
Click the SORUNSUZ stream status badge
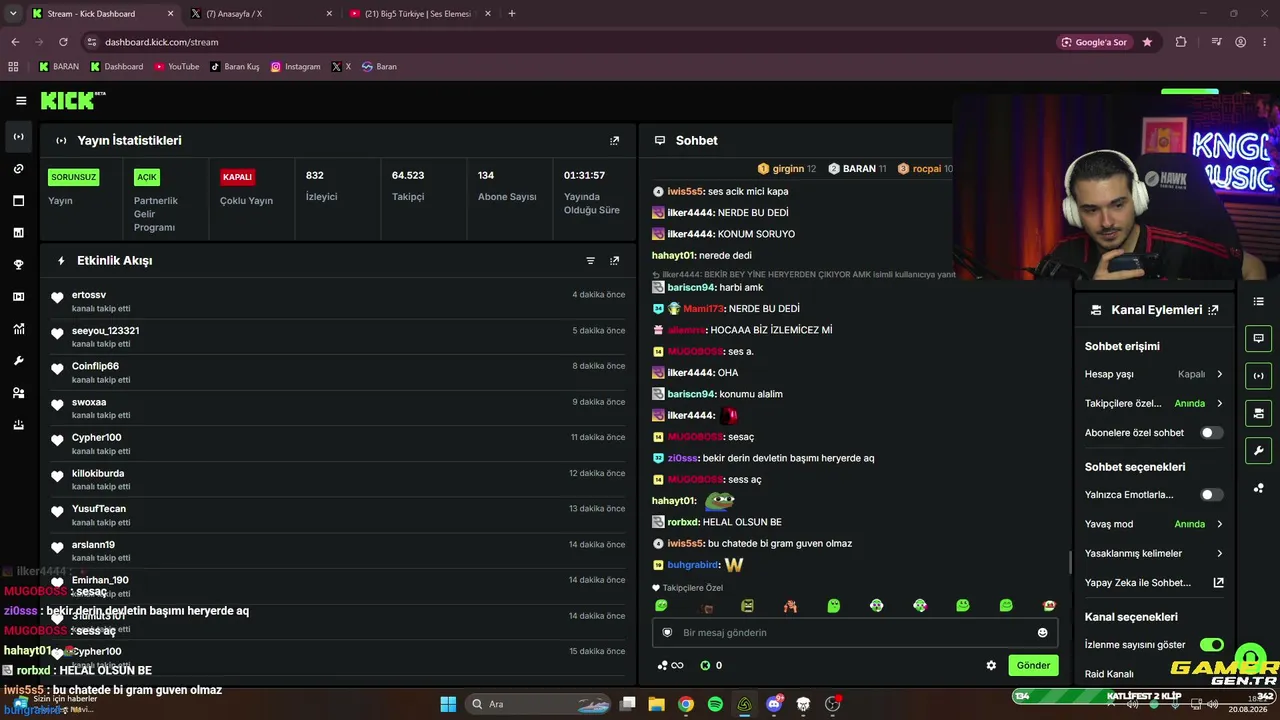pos(74,177)
